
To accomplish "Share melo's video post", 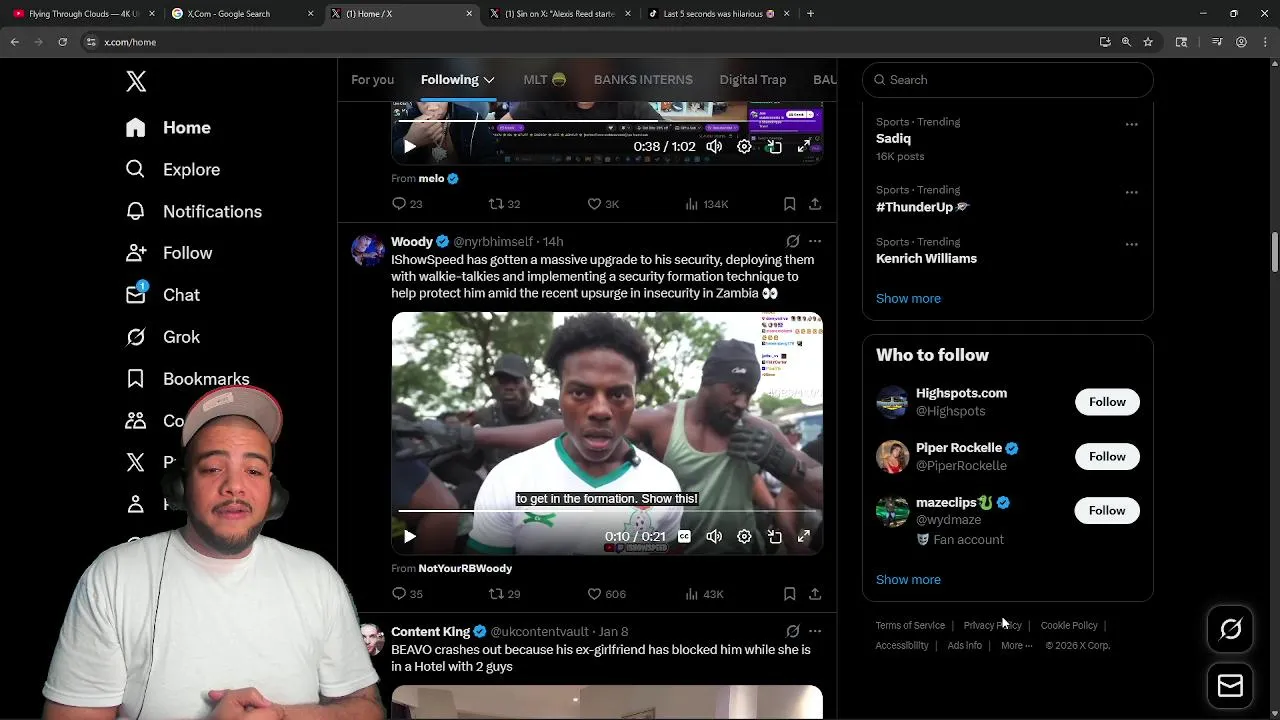I will tap(815, 204).
